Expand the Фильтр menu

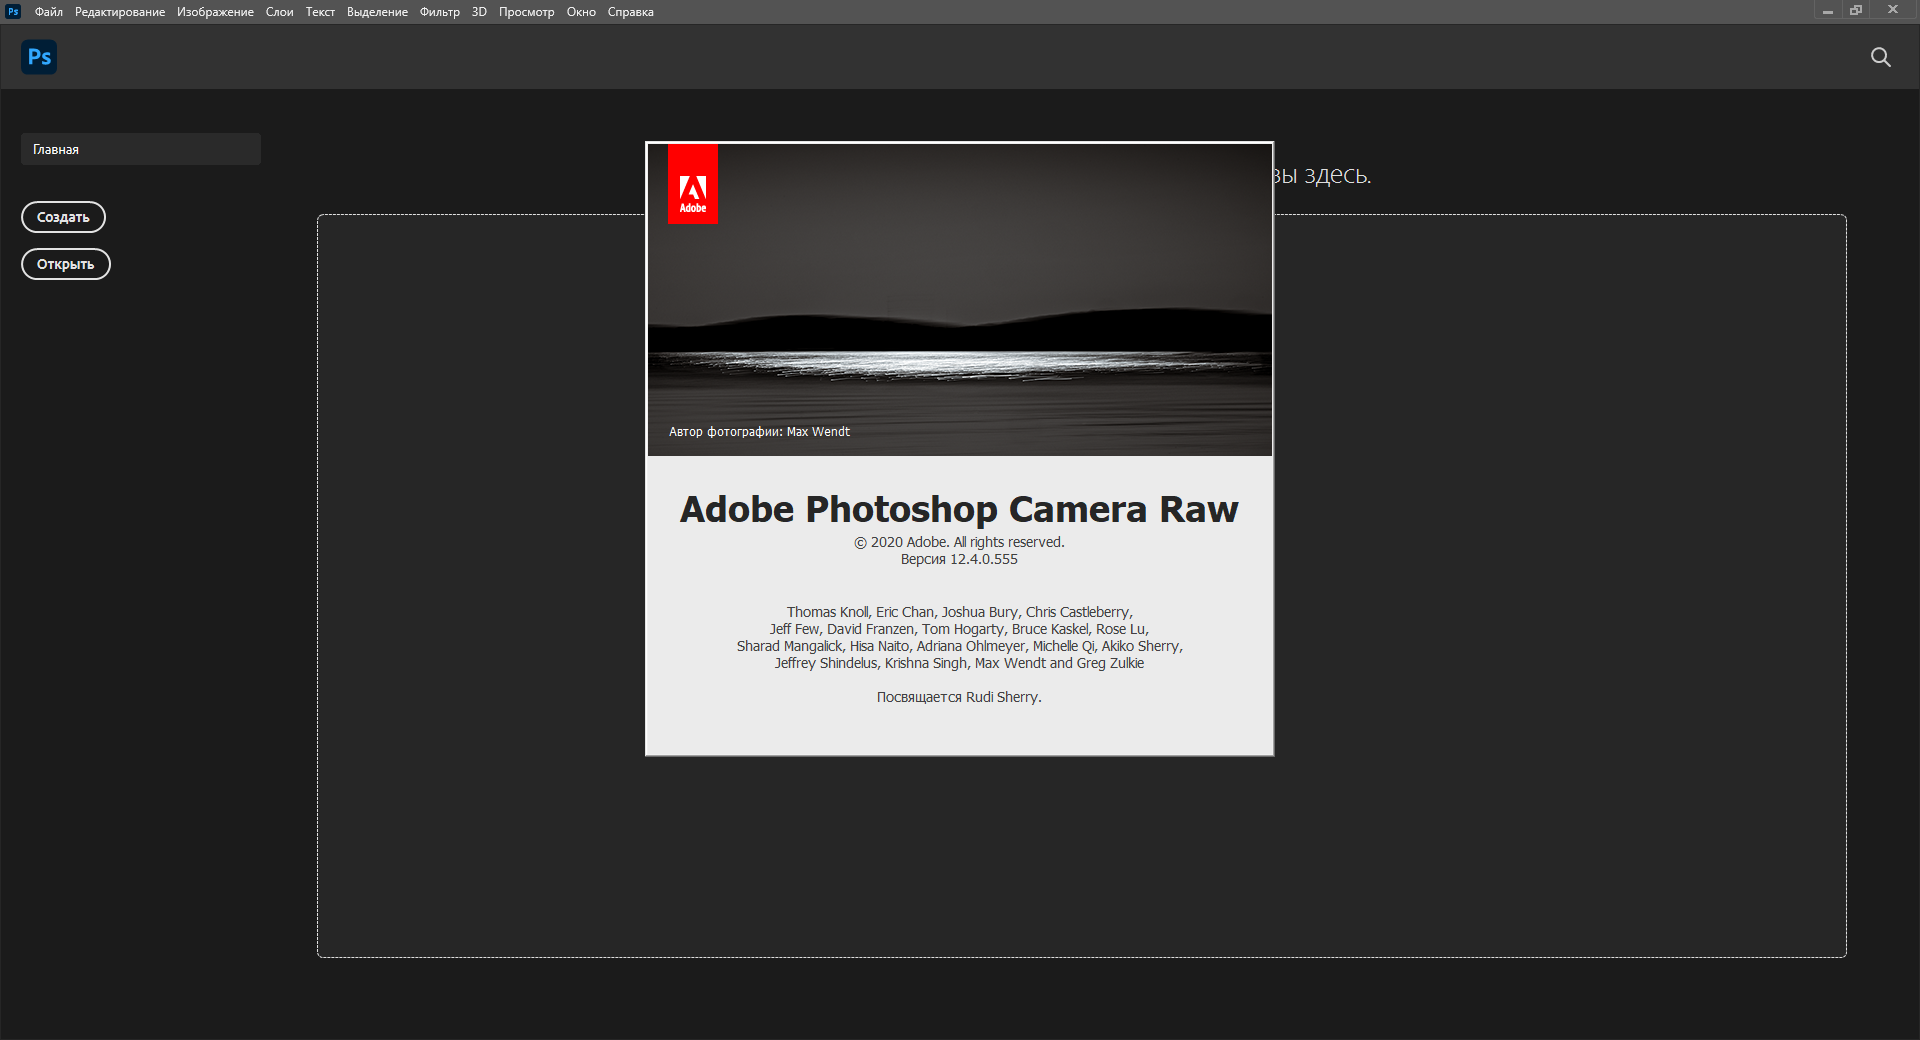click(x=439, y=12)
